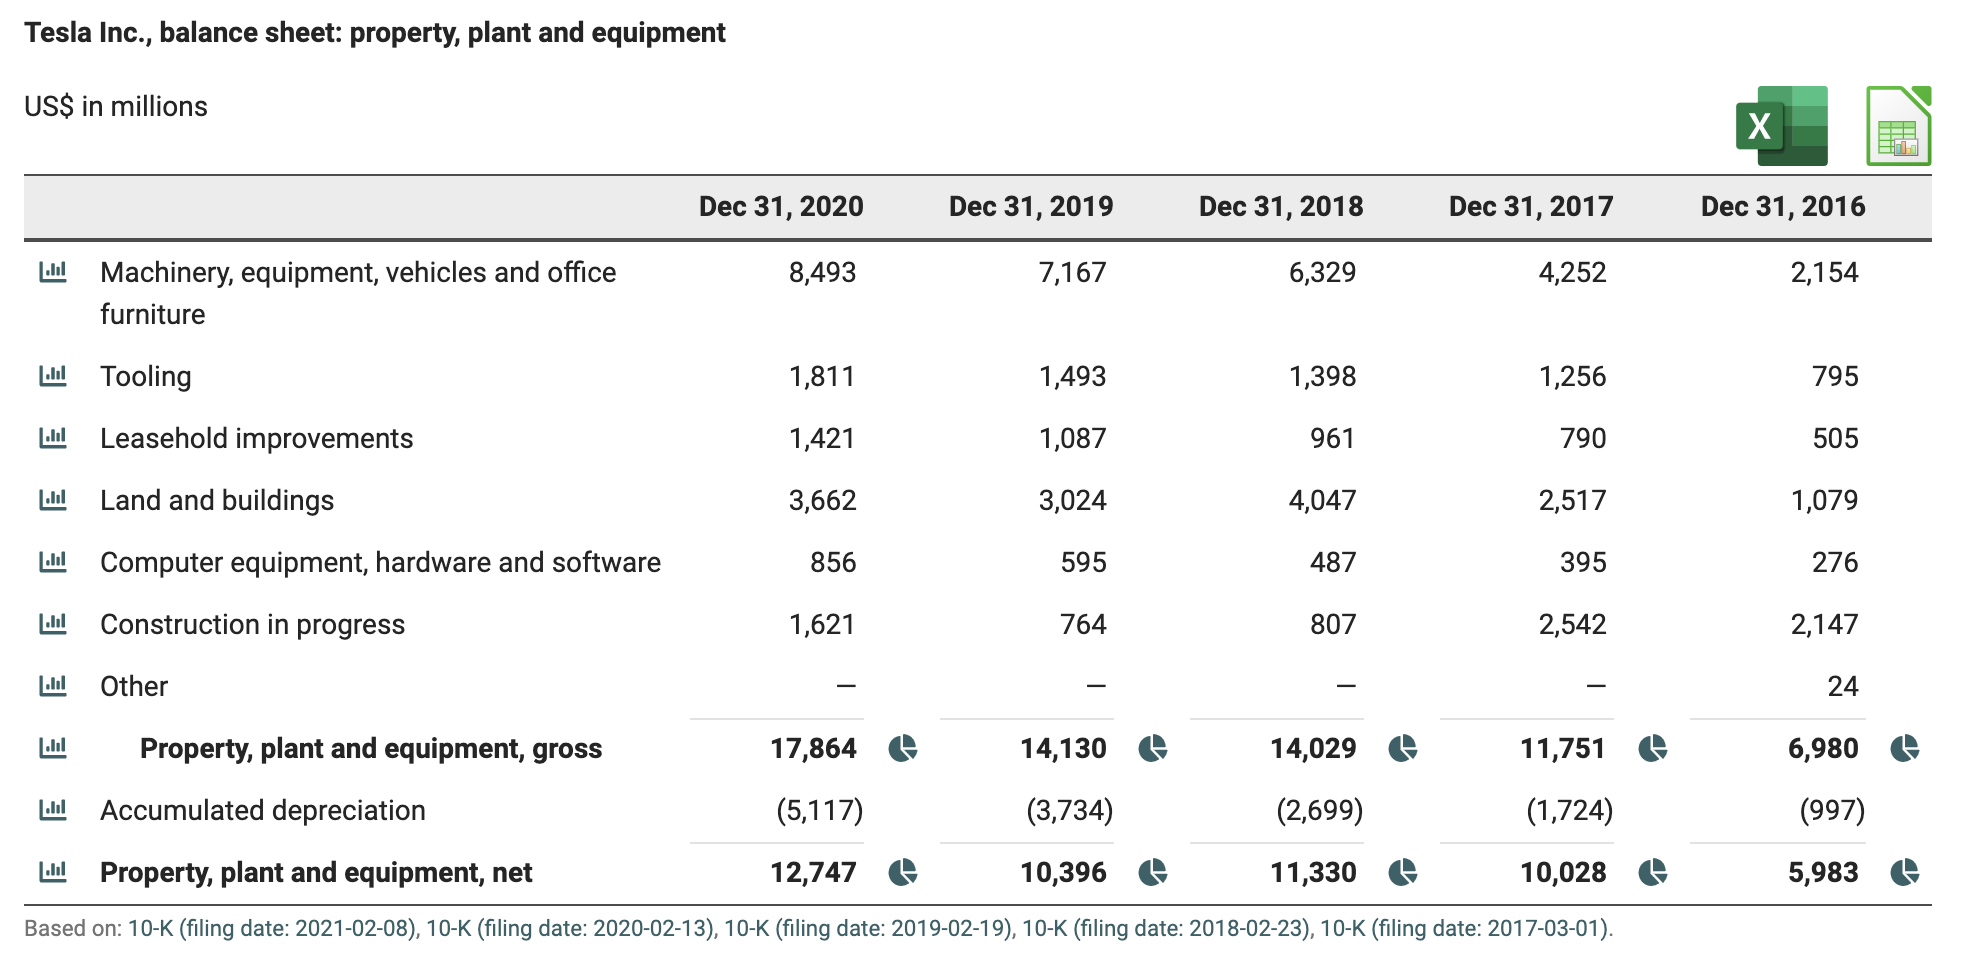Show pie chart for 2019 net PP&E 10,396

1153,872
